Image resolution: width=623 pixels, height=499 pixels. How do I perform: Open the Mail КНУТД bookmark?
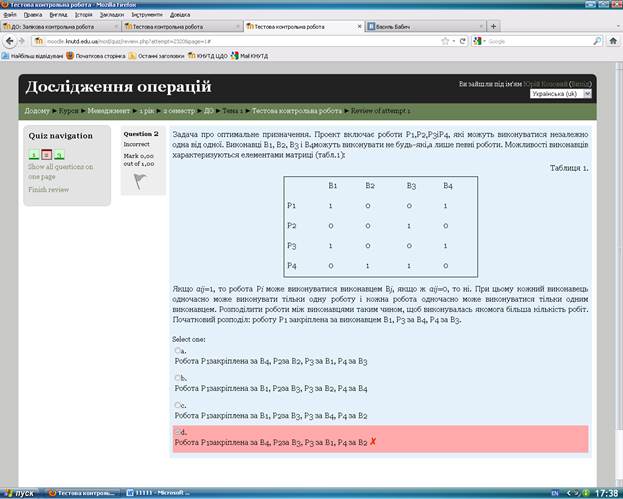click(x=250, y=56)
